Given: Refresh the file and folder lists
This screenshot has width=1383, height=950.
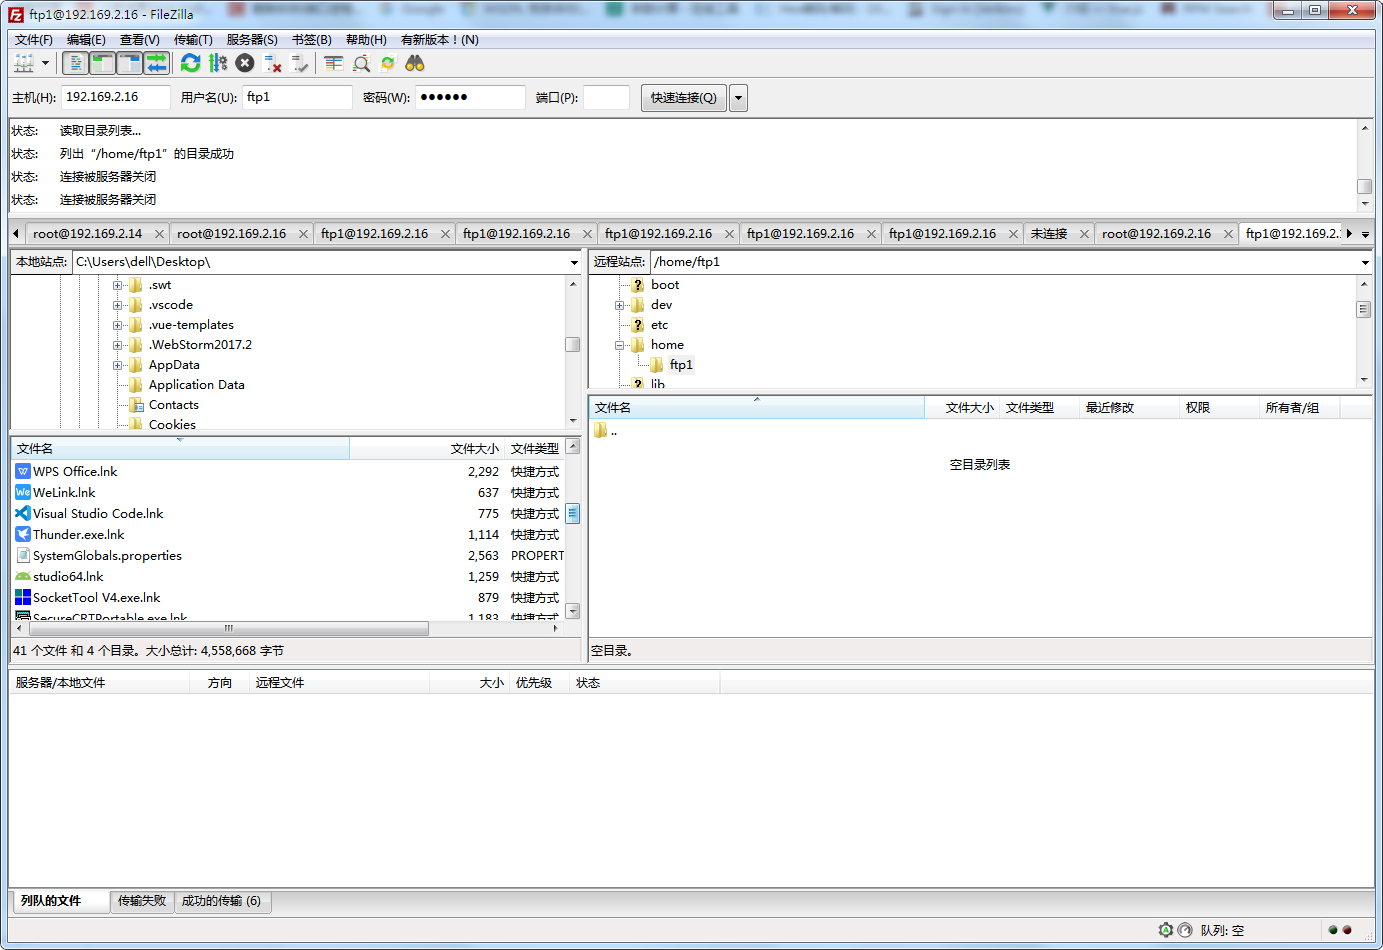Looking at the screenshot, I should (x=191, y=63).
